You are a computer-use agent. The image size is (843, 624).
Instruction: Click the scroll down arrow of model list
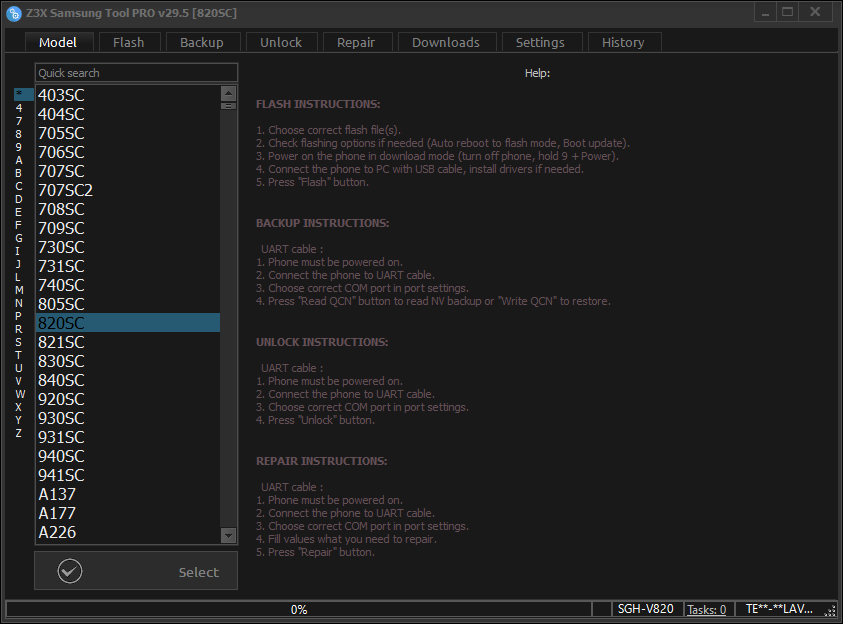coord(228,536)
